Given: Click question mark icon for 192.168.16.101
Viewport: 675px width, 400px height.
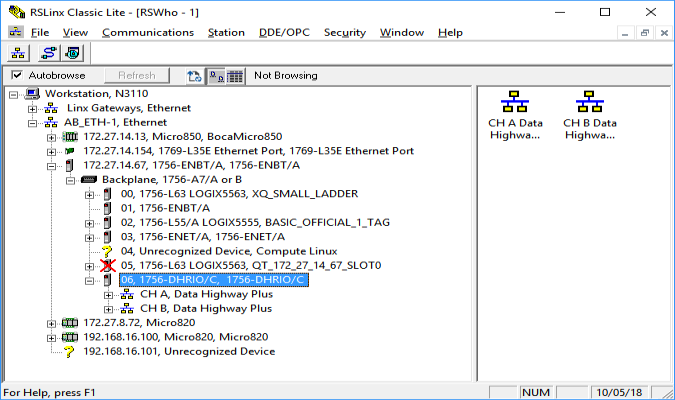Looking at the screenshot, I should click(x=69, y=352).
